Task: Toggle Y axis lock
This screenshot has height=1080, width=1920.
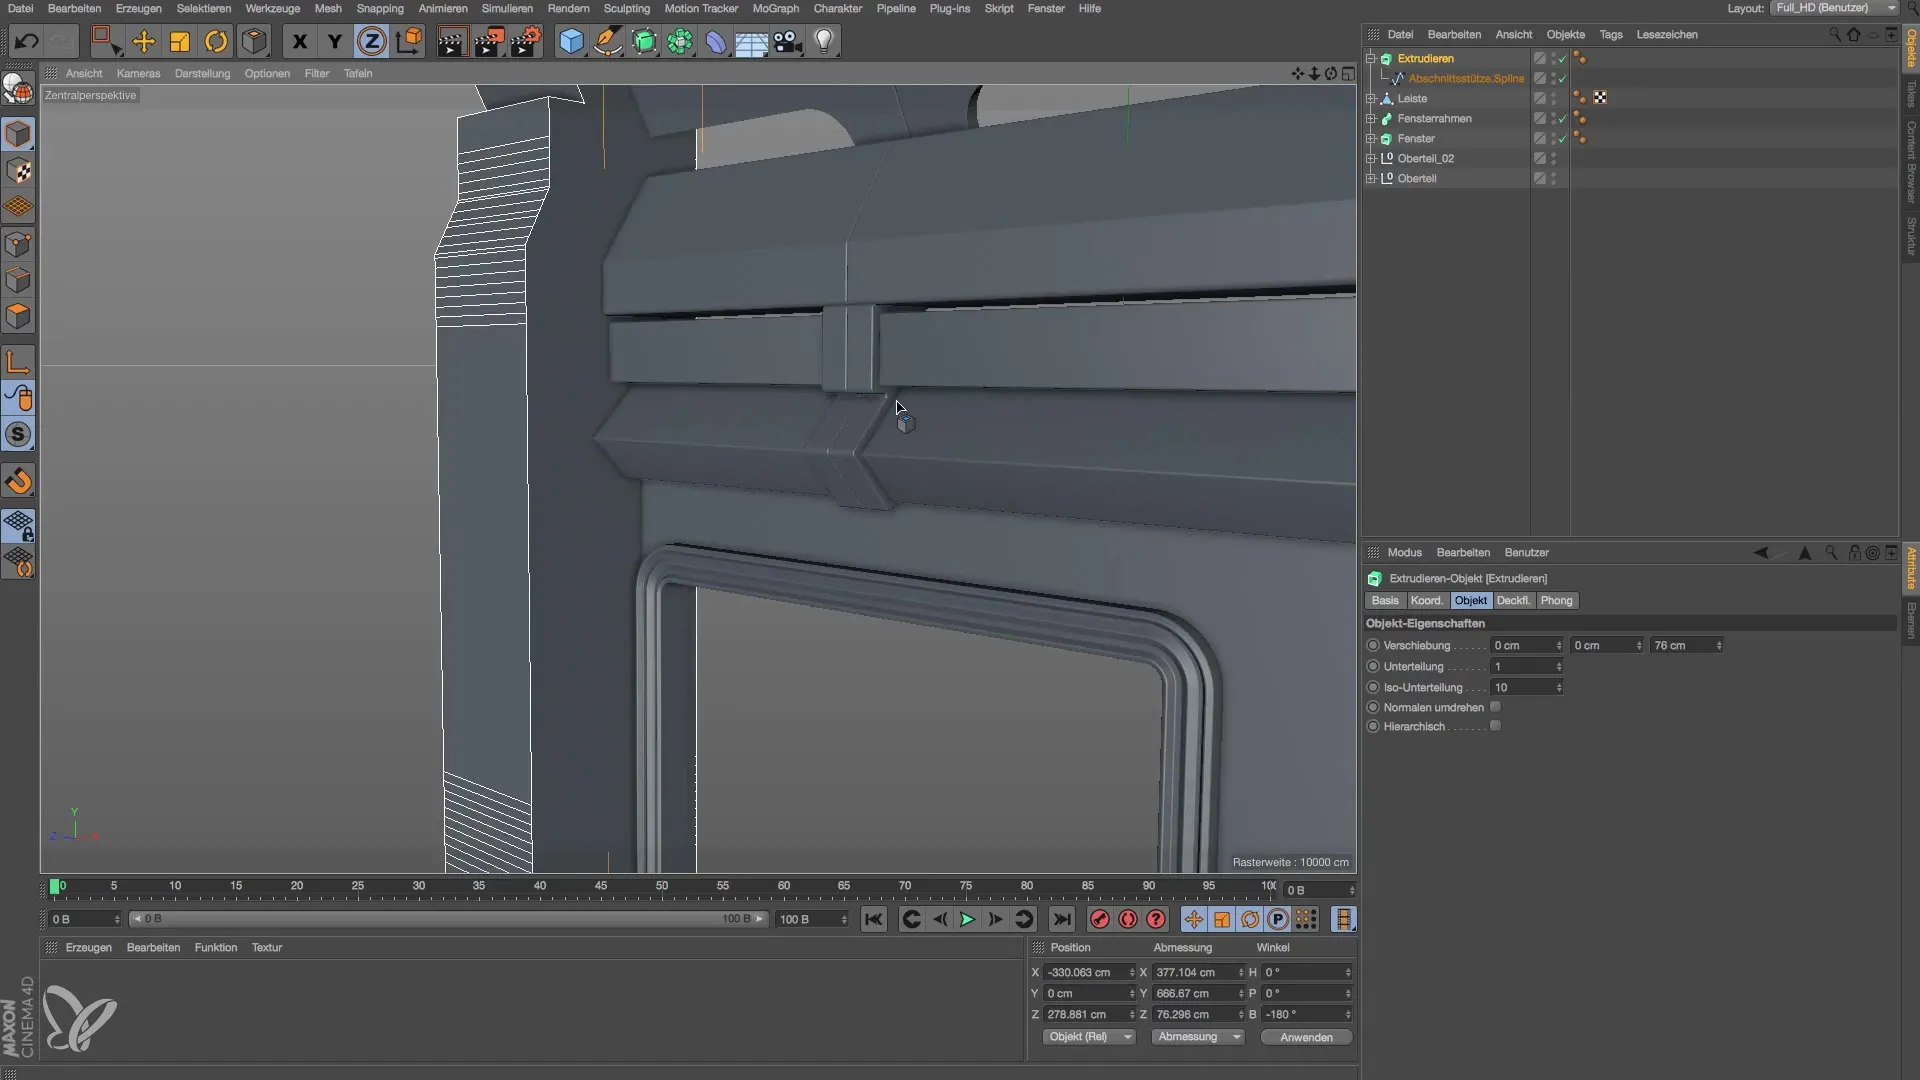Action: (335, 41)
